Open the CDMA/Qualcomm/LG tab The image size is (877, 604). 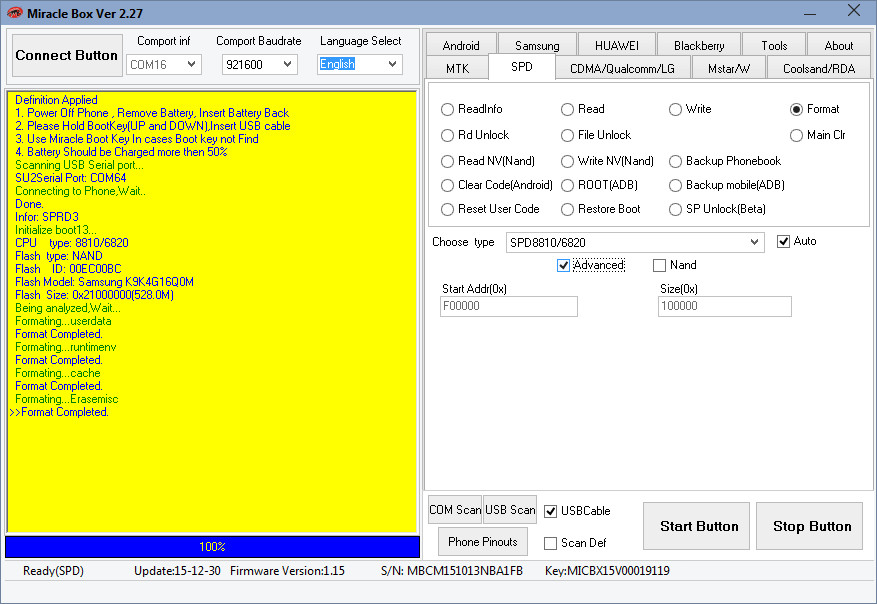[x=623, y=68]
